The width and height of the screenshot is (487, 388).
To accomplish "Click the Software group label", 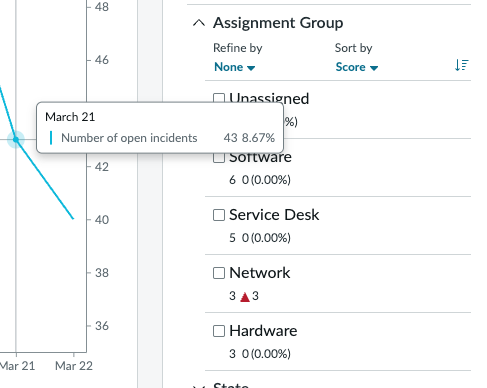I will click(260, 158).
